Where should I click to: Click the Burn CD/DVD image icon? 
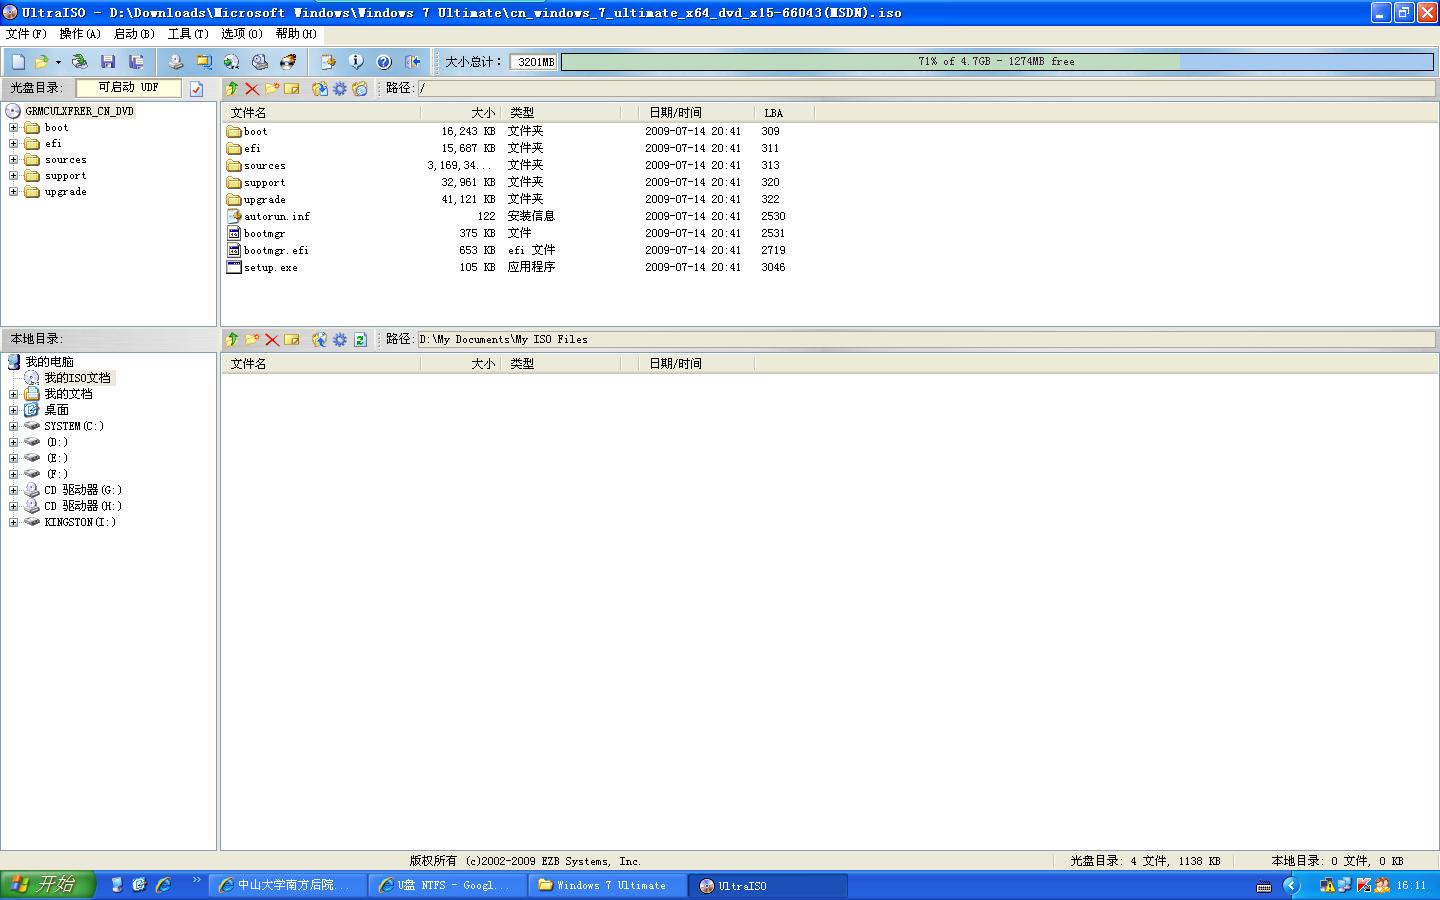(x=288, y=62)
